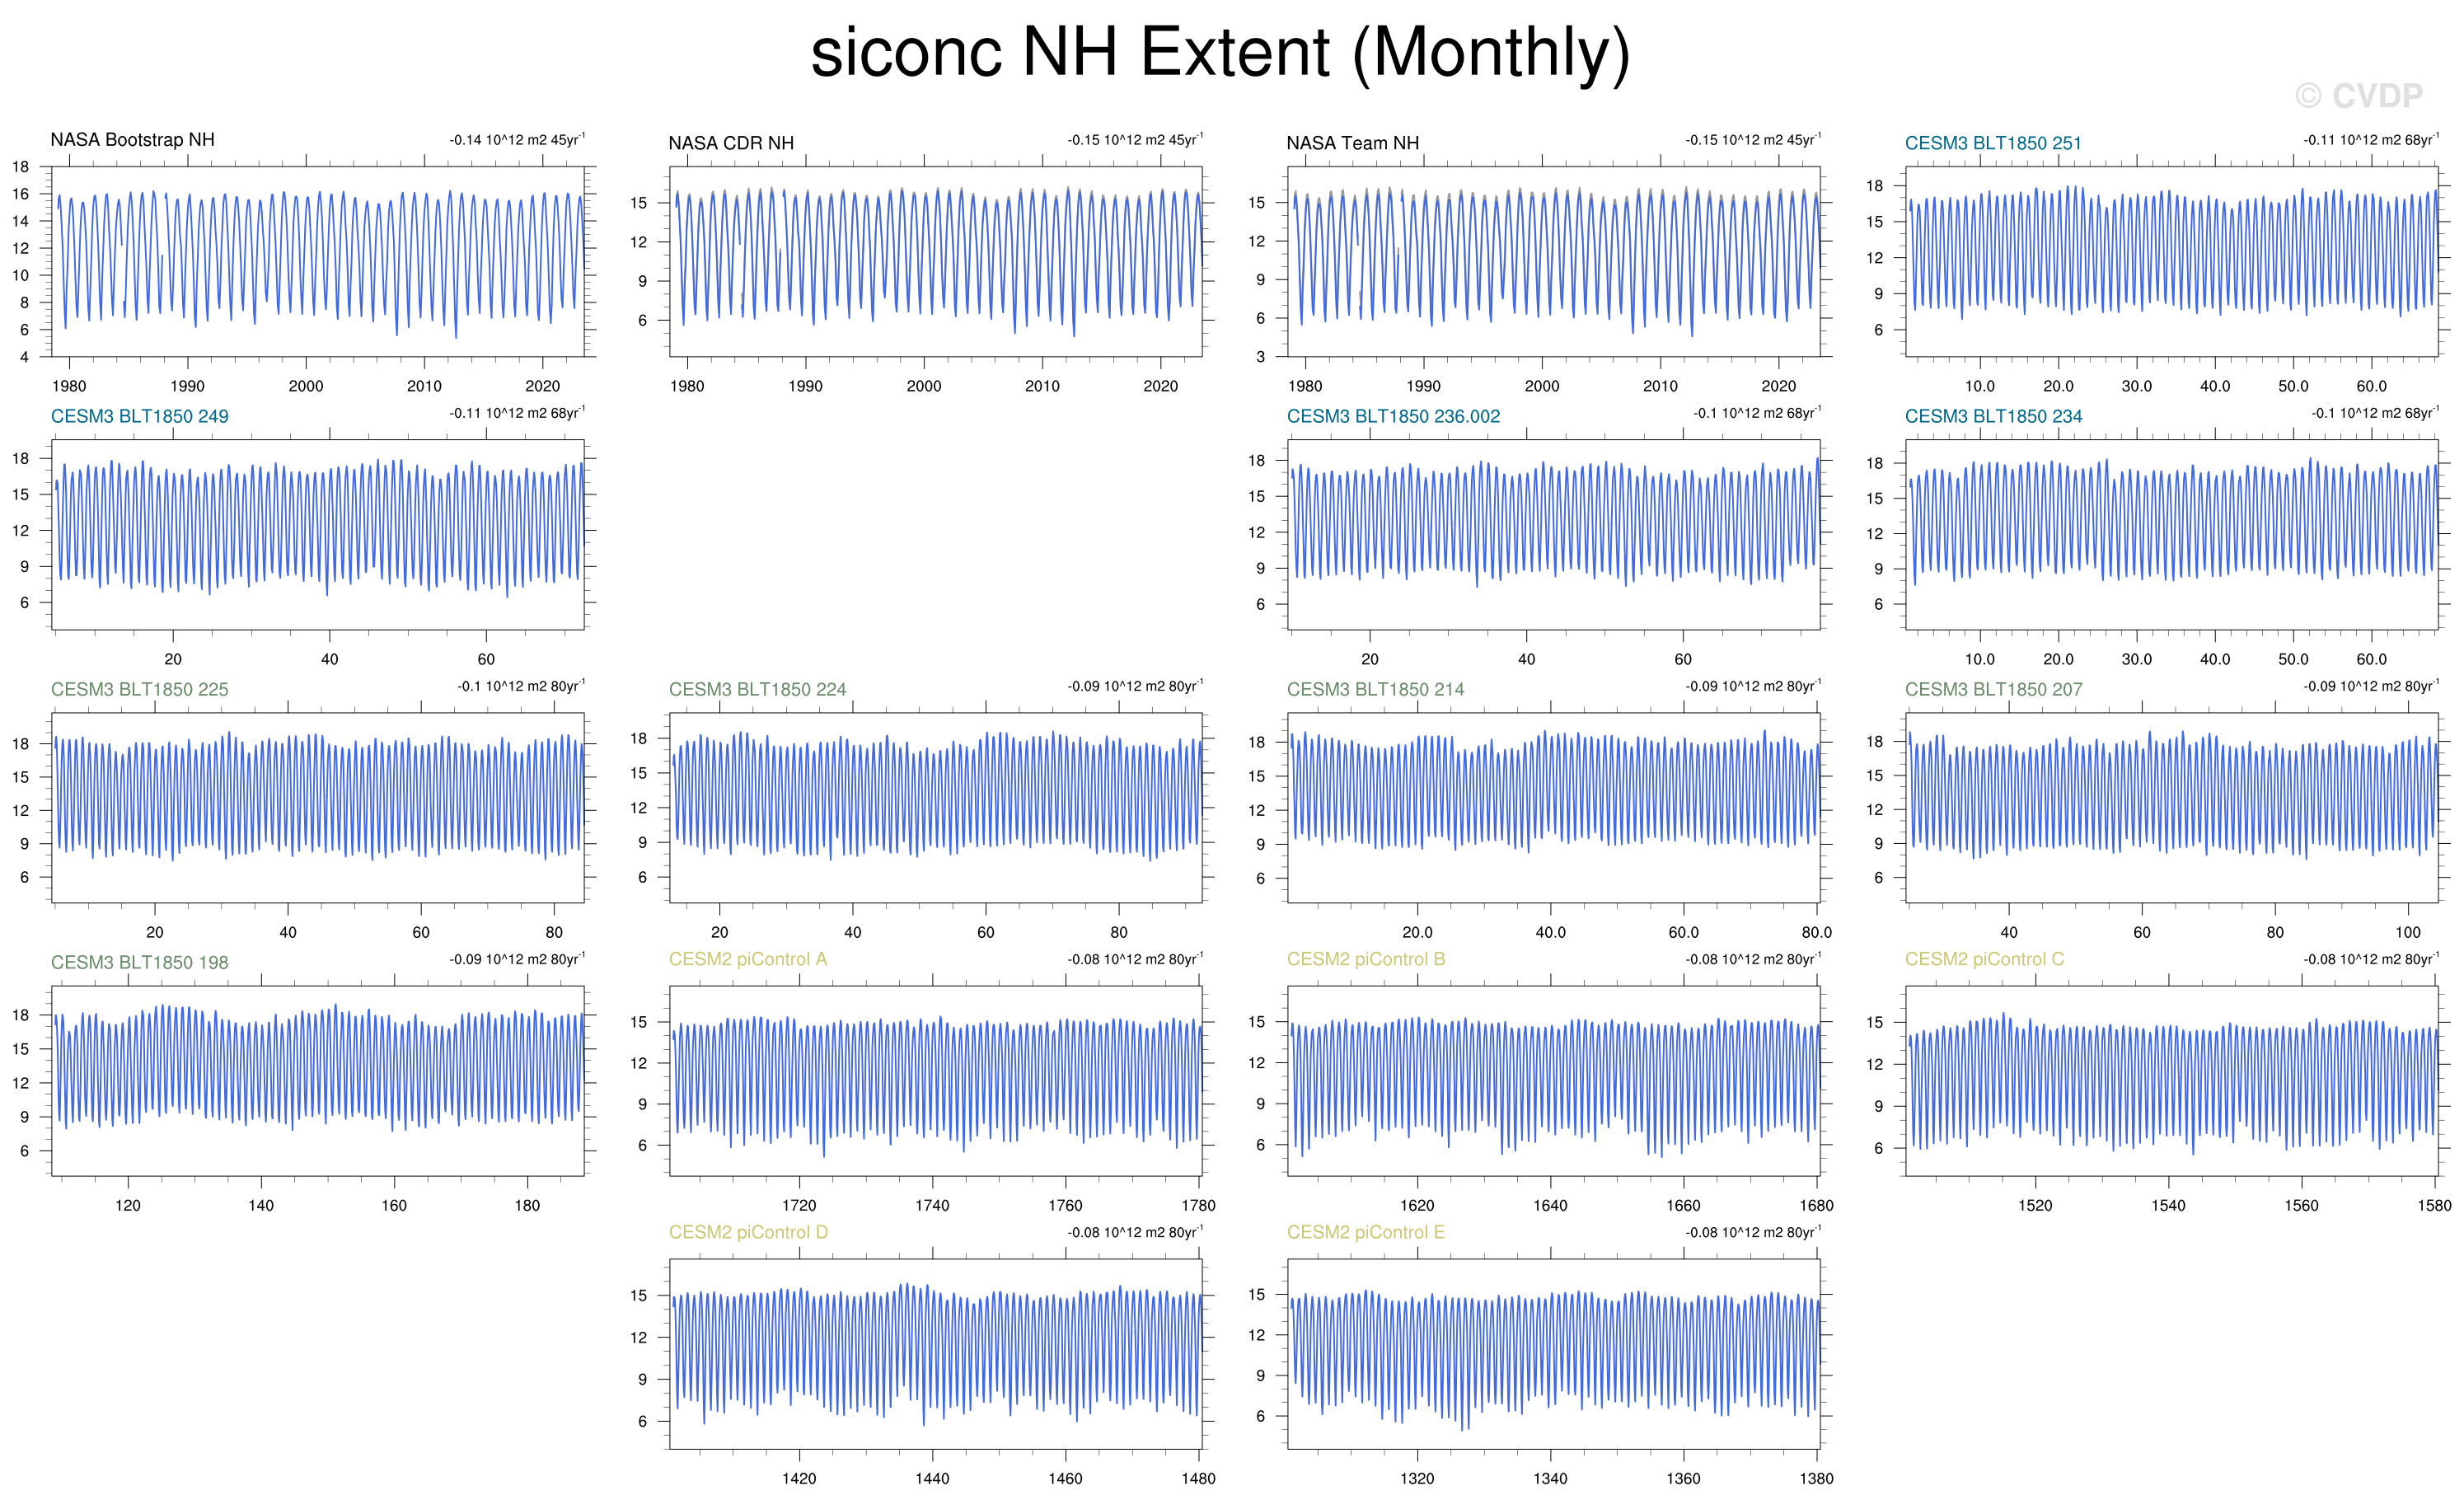The width and height of the screenshot is (2464, 1509).
Task: Click the NASA Bootstrap NH plot title
Action: (x=132, y=140)
